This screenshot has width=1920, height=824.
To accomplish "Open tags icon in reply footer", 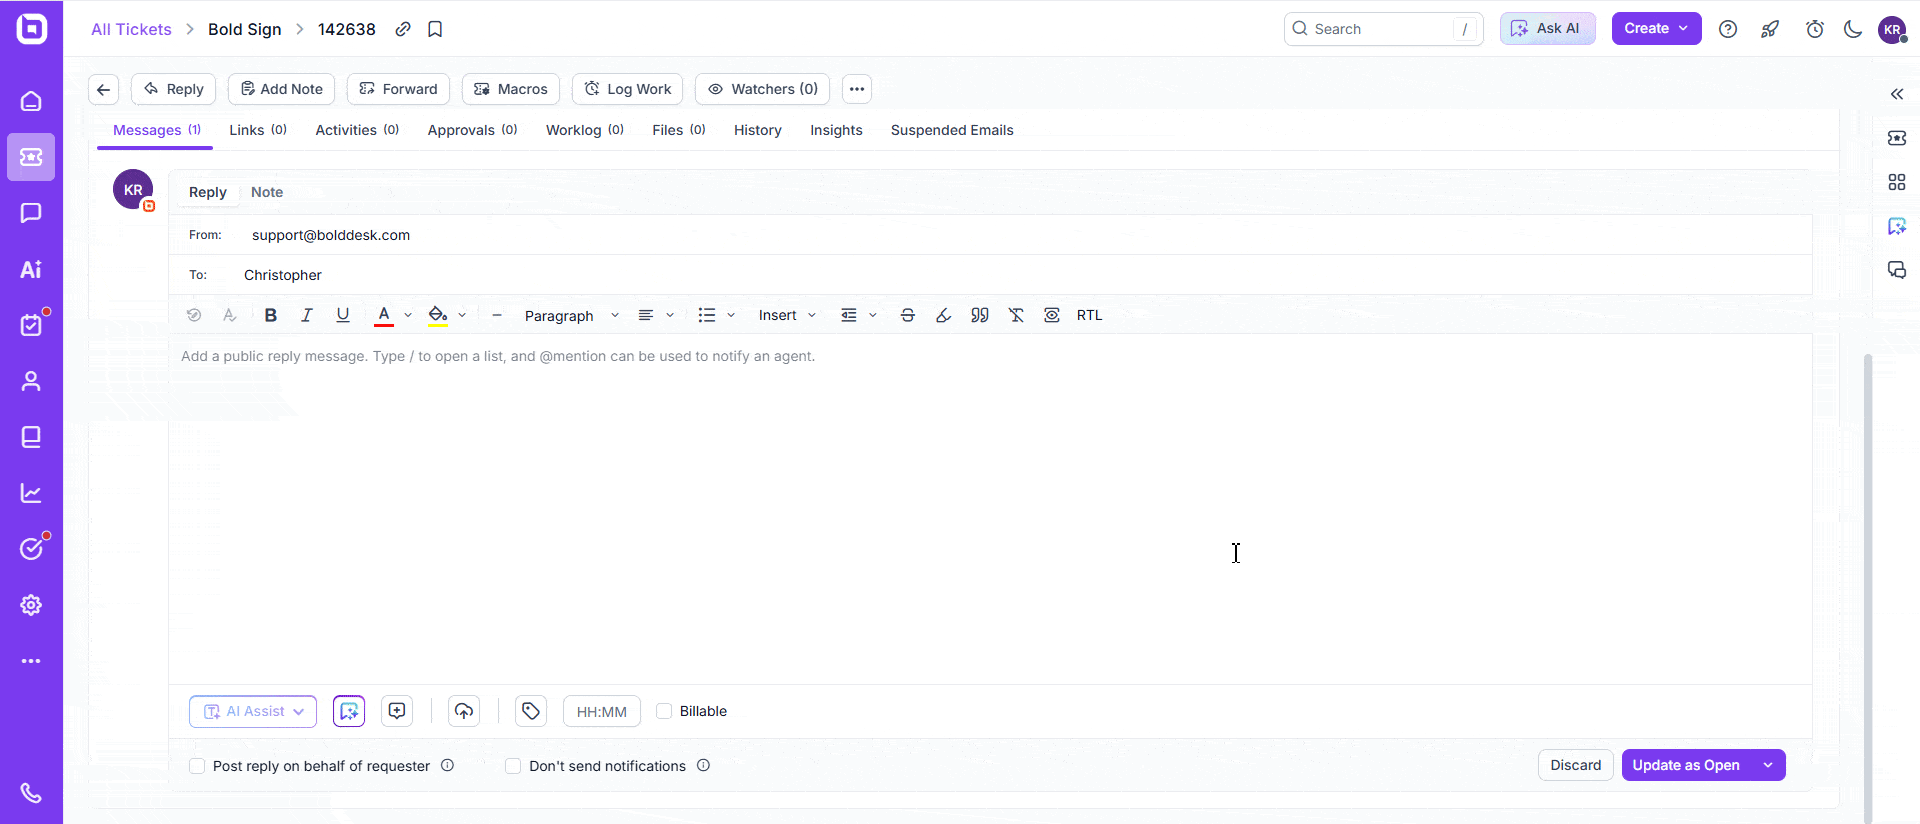I will click(531, 711).
